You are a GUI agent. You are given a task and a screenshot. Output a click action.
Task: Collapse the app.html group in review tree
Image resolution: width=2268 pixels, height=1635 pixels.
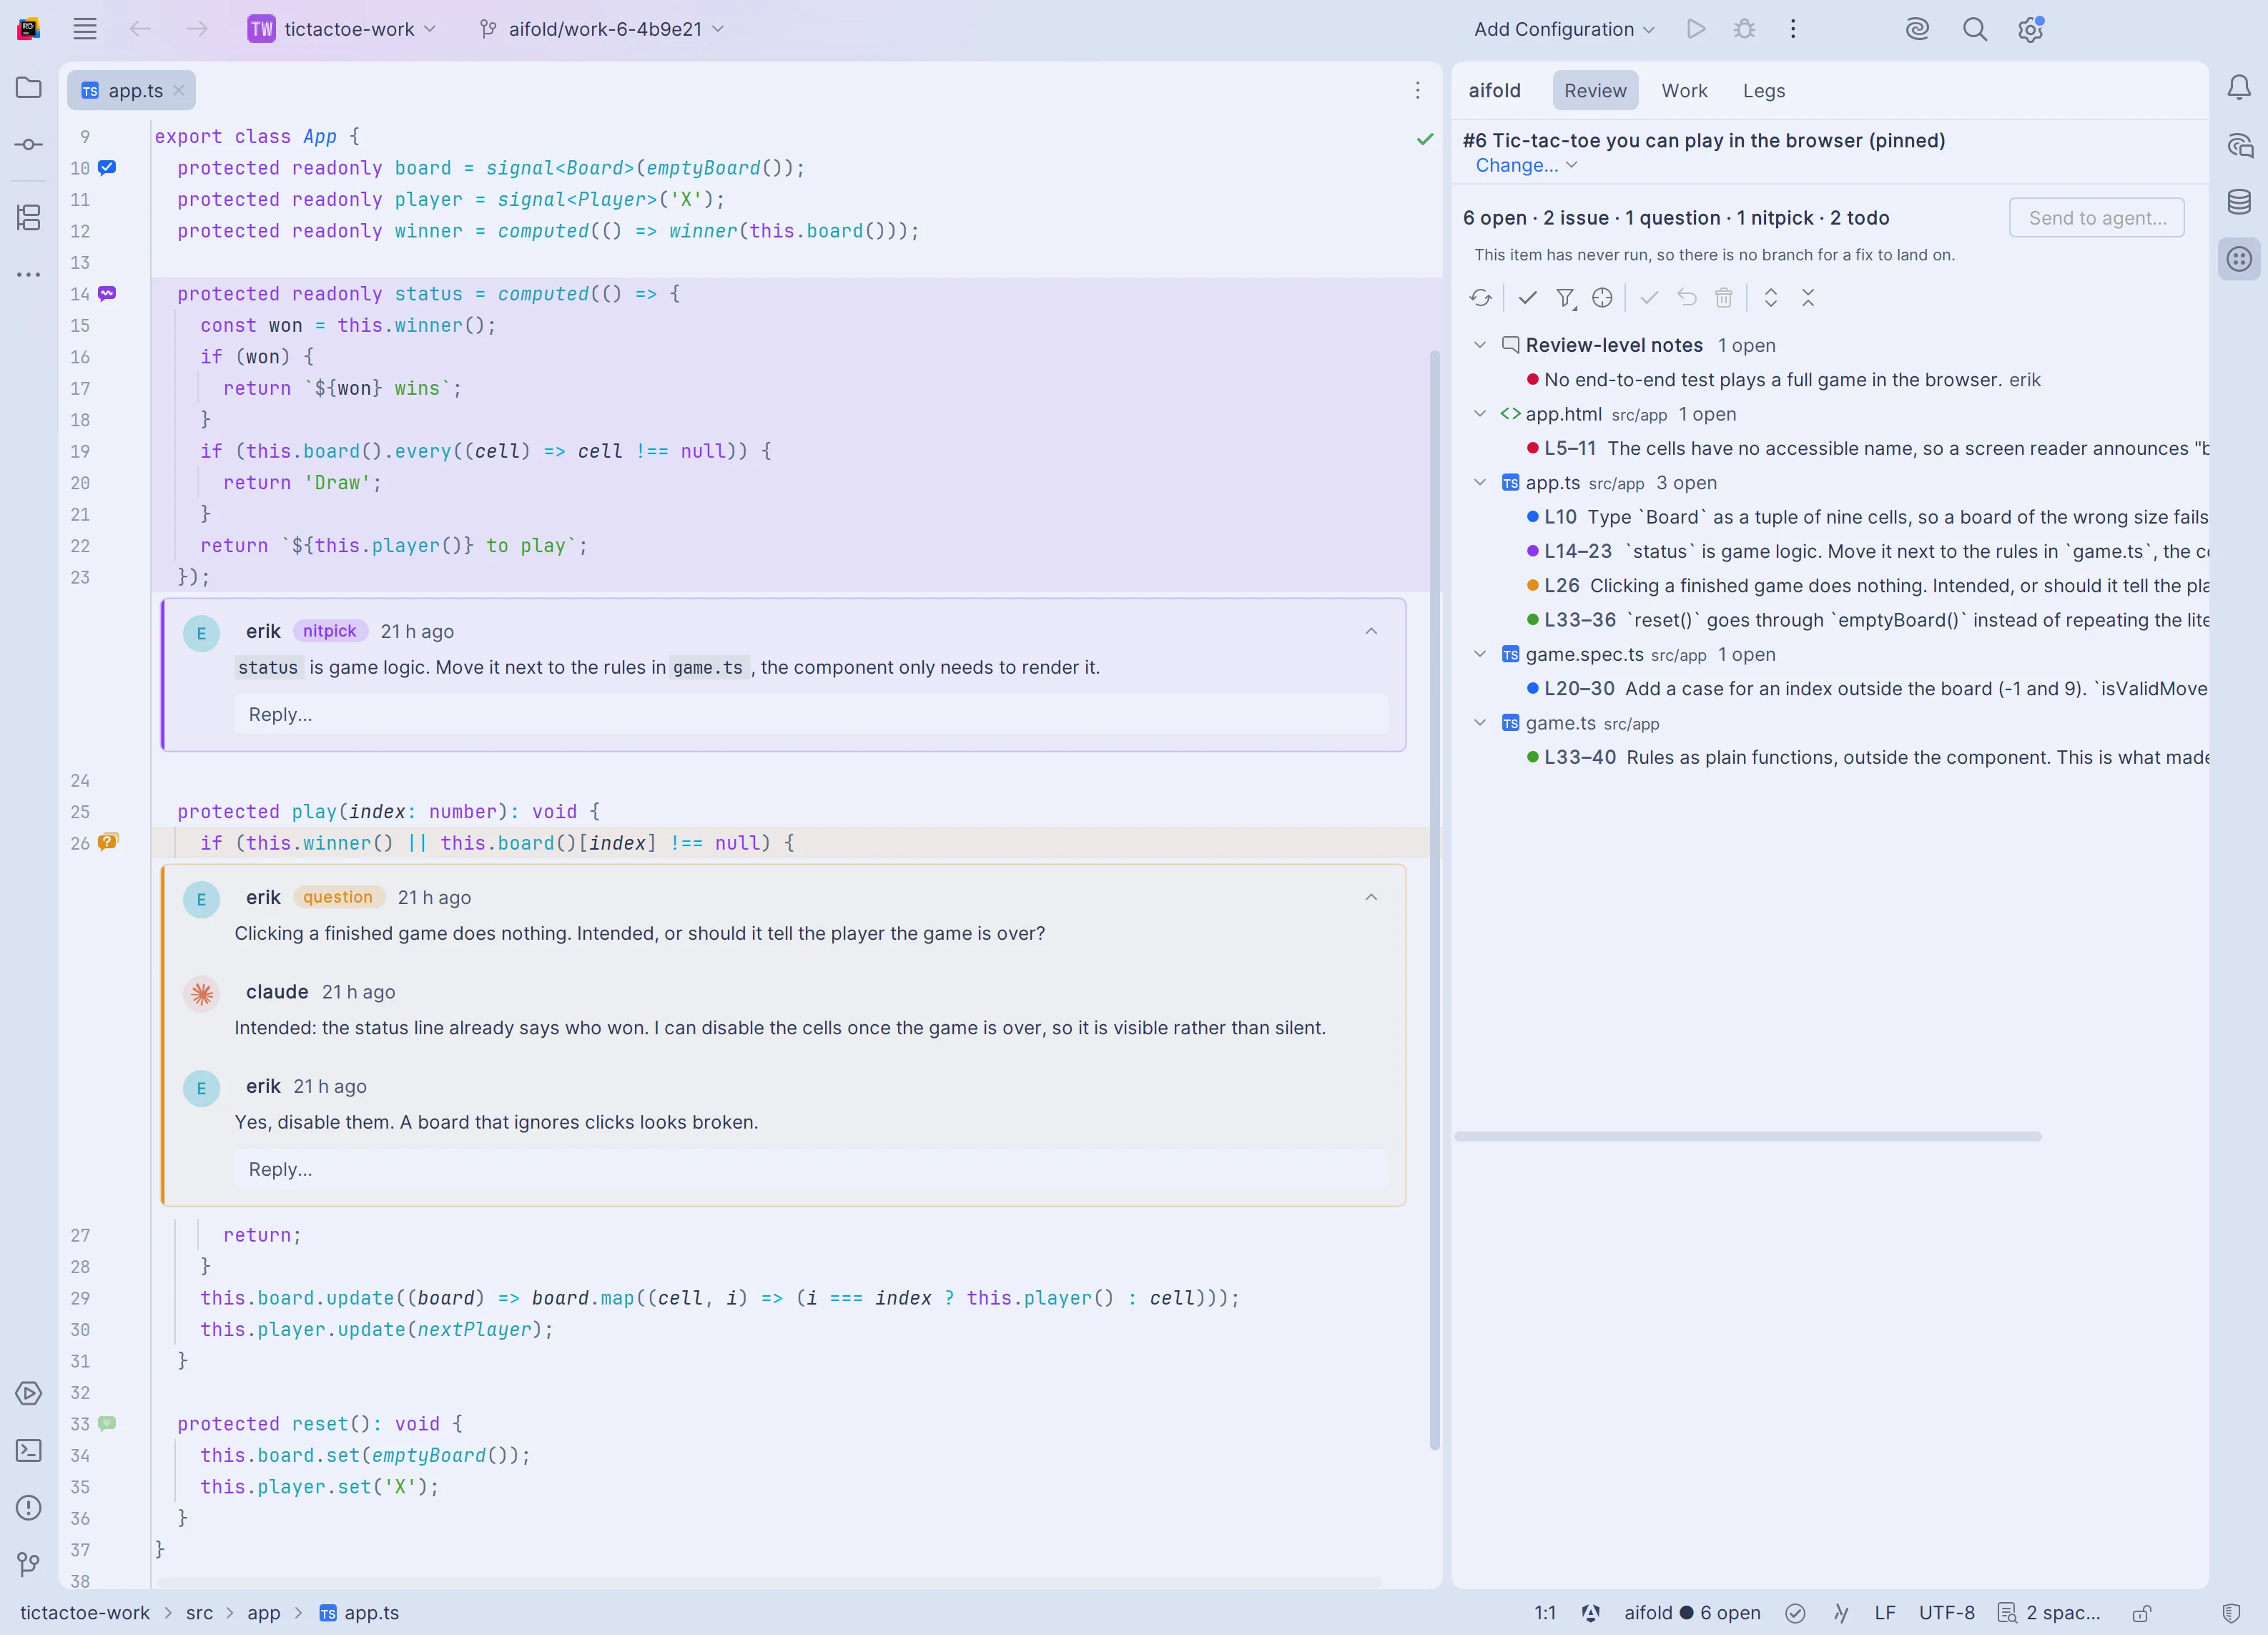click(x=1480, y=414)
